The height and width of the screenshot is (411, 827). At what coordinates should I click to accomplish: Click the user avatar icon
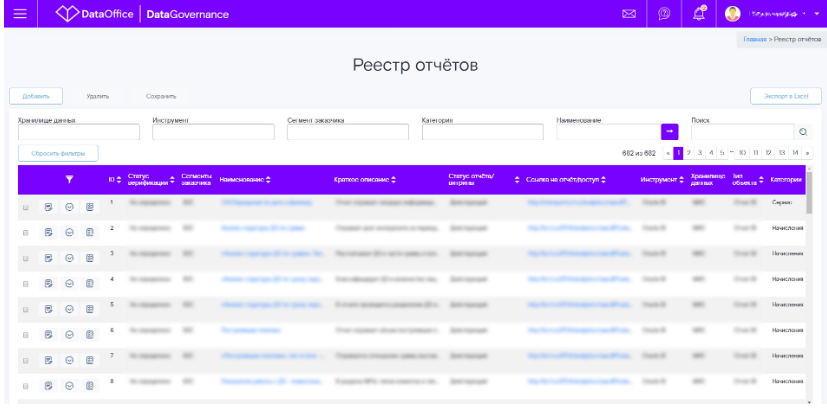point(732,14)
